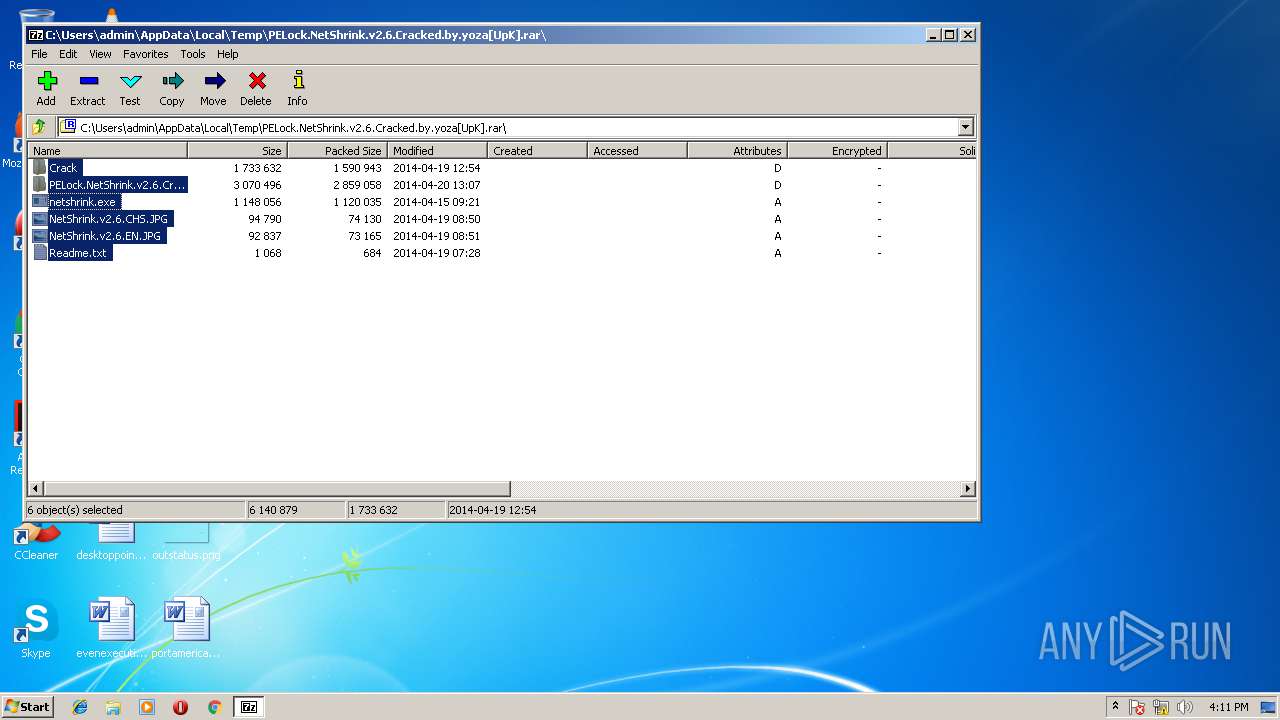The image size is (1280, 720).
Task: Open the Info toolbar button
Action: pyautogui.click(x=297, y=88)
